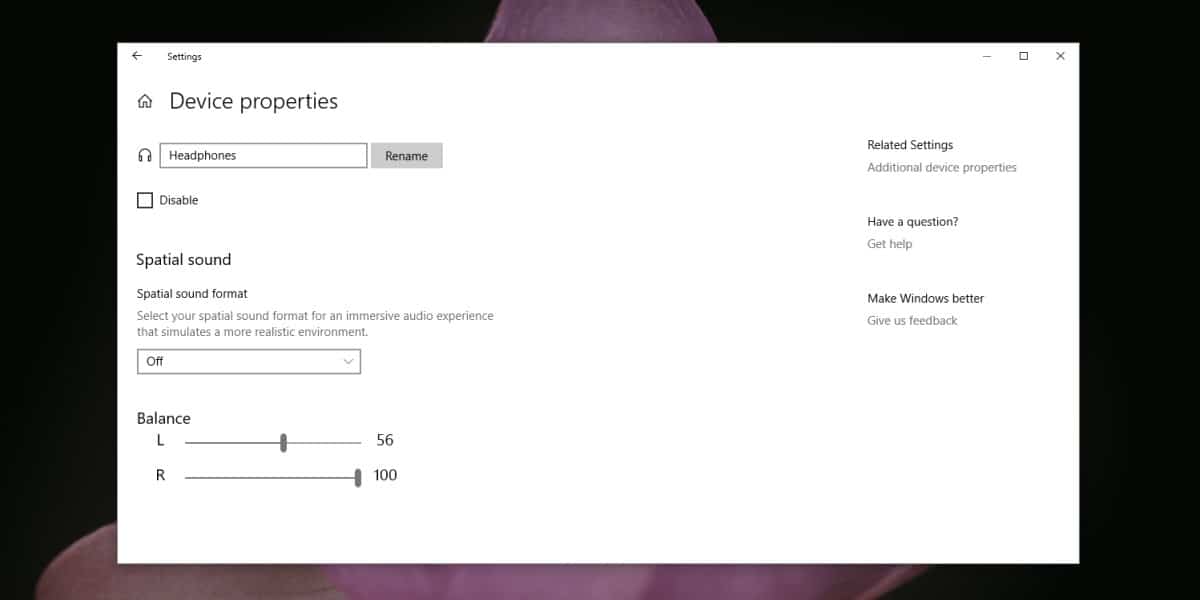The height and width of the screenshot is (600, 1200).
Task: Open Additional device properties link
Action: pyautogui.click(x=942, y=167)
